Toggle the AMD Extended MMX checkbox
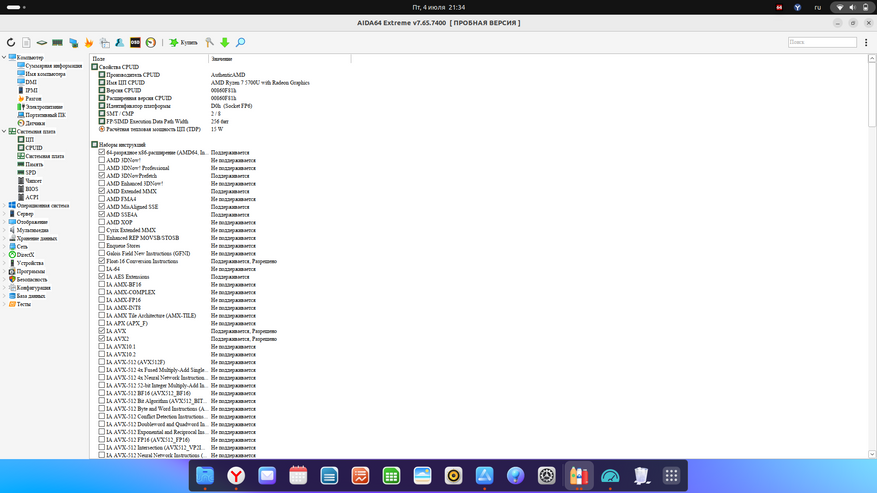This screenshot has width=877, height=493. click(x=102, y=191)
